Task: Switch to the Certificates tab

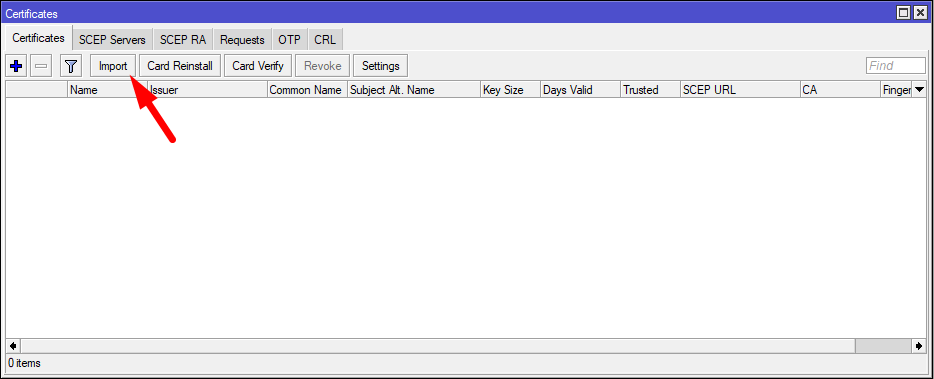Action: (x=39, y=38)
